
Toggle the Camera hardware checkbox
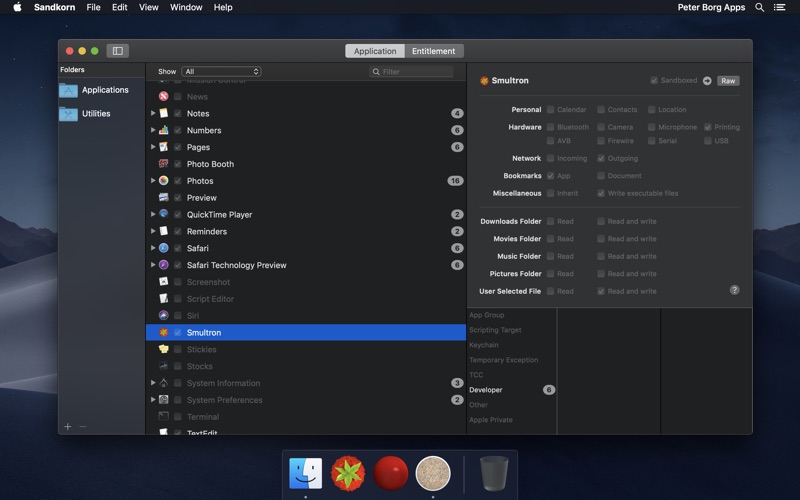point(601,127)
